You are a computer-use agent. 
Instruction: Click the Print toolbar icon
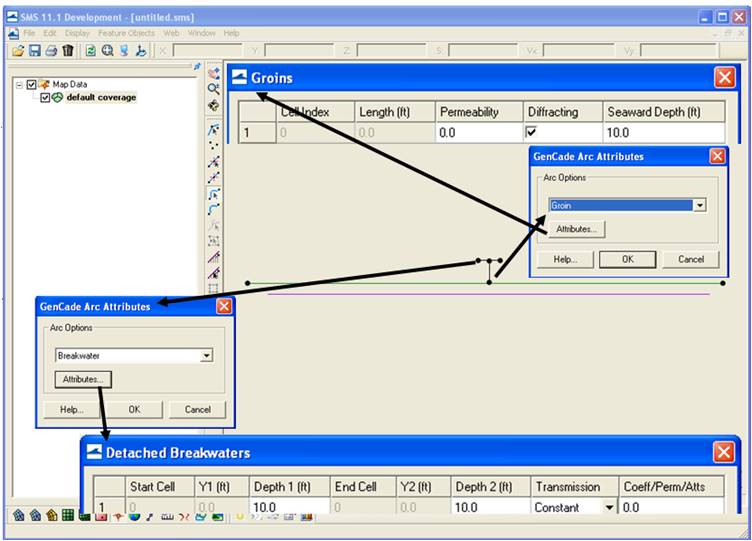[x=51, y=50]
